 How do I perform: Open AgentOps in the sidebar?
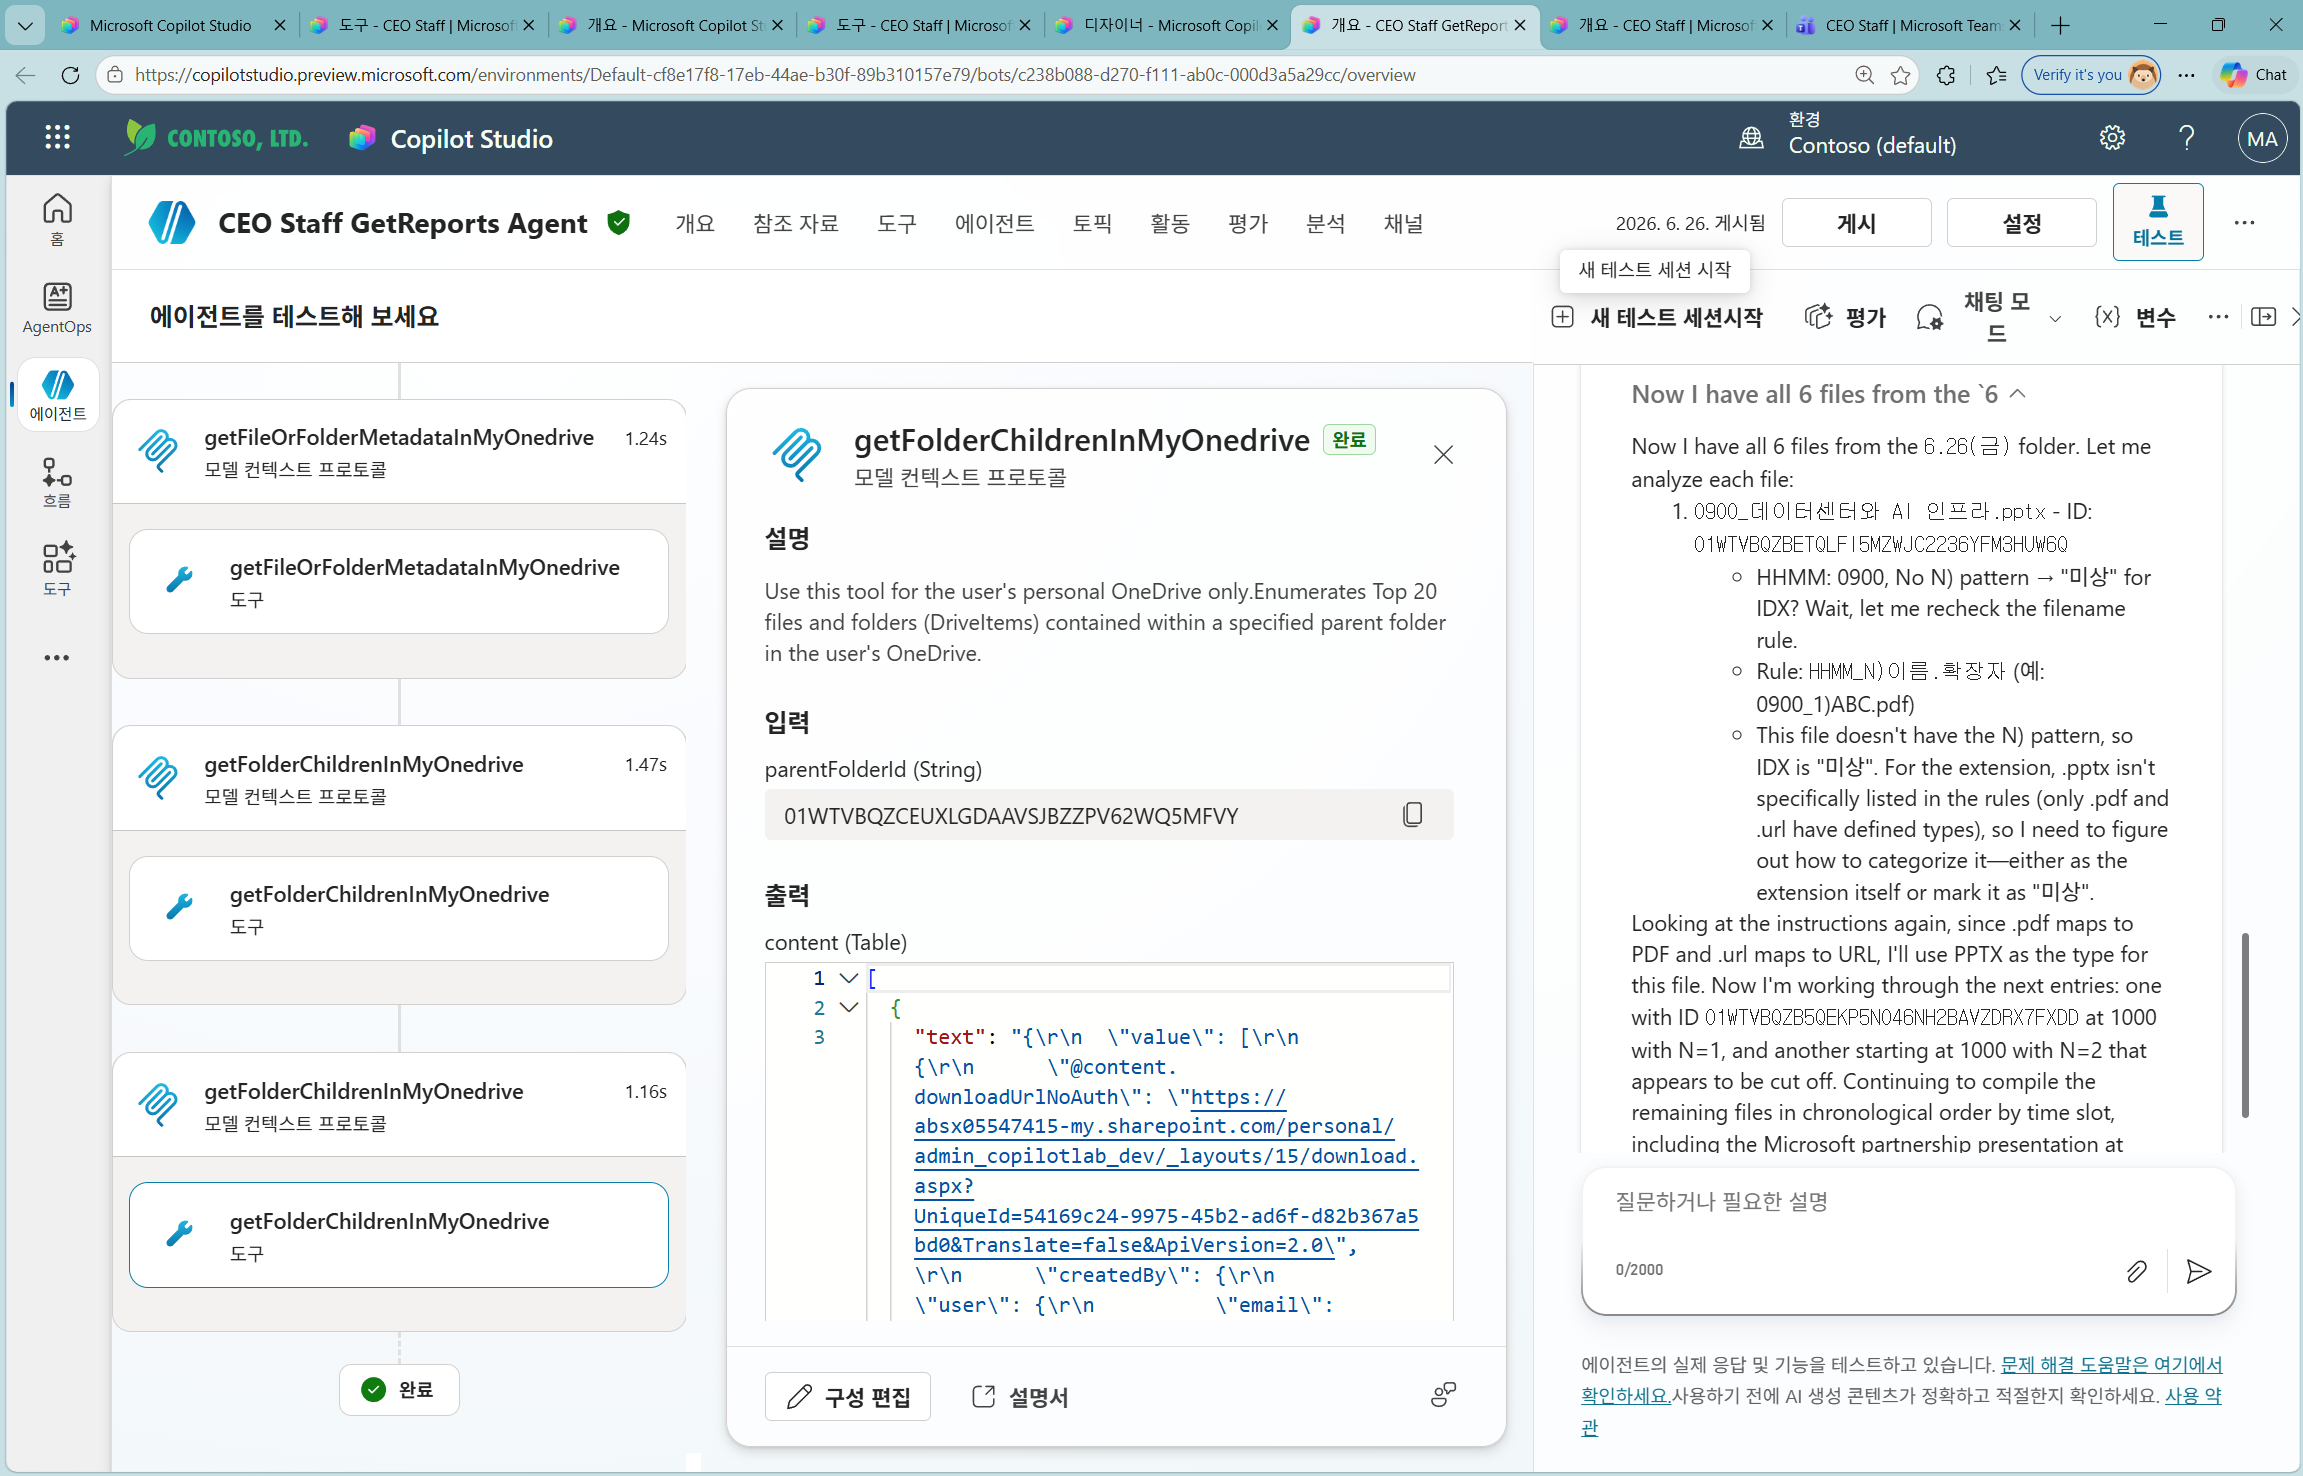click(57, 308)
